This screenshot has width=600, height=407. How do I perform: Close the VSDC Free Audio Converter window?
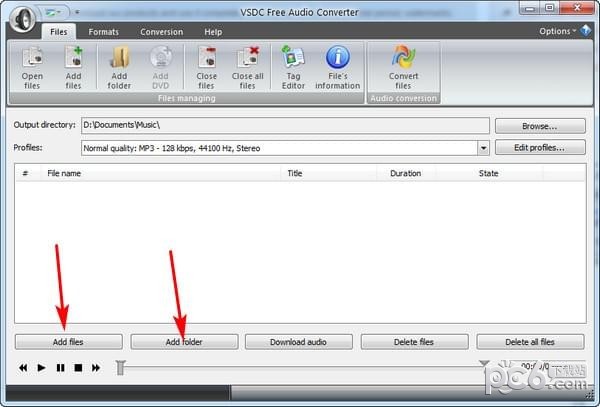point(577,8)
